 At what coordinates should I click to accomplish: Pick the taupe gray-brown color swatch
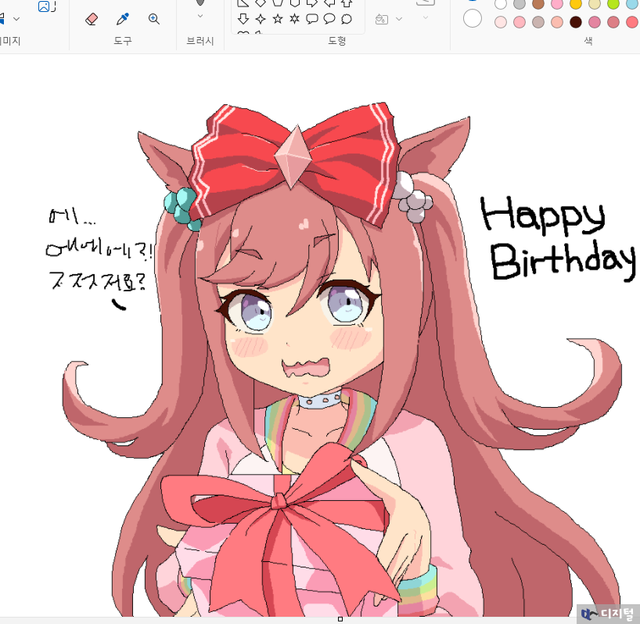tap(538, 22)
